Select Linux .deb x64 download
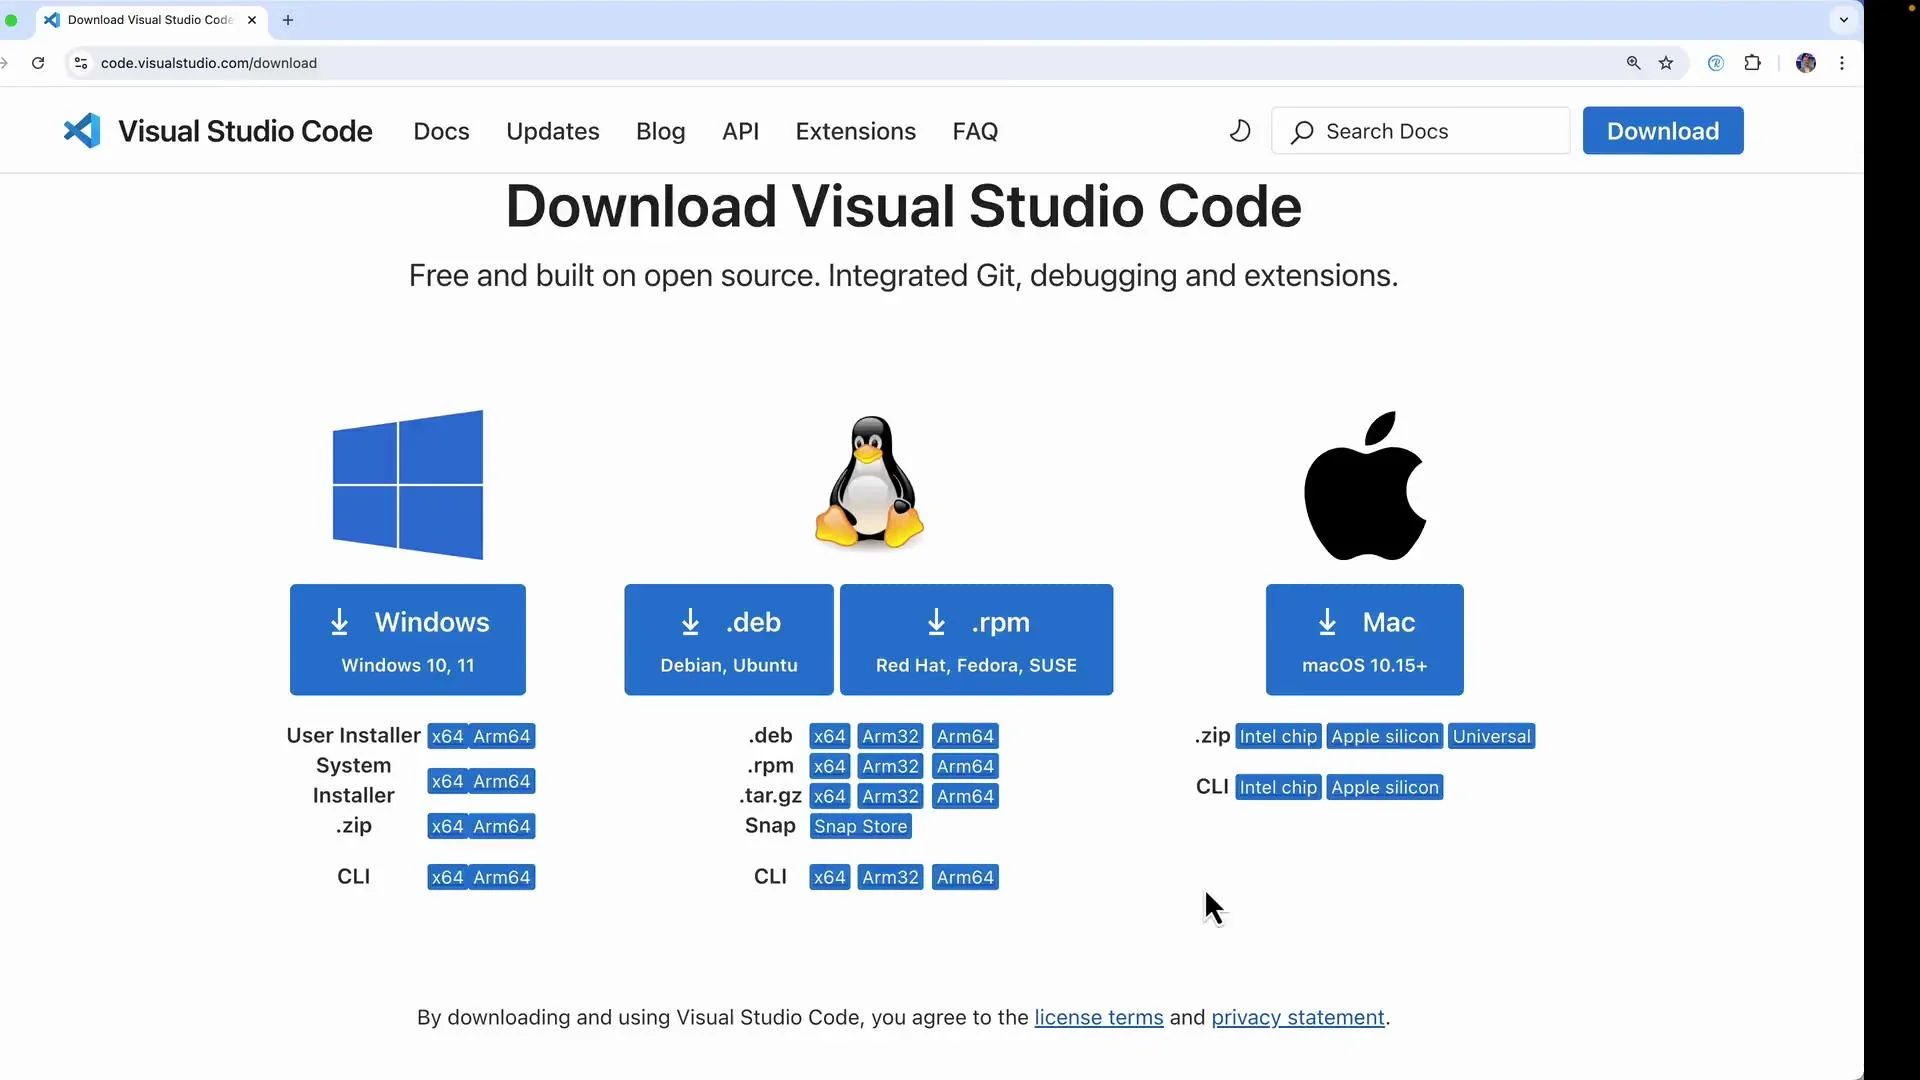The image size is (1920, 1080). [x=830, y=736]
